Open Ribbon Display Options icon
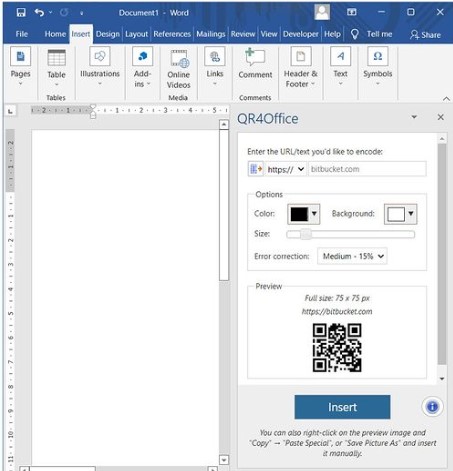 point(352,12)
